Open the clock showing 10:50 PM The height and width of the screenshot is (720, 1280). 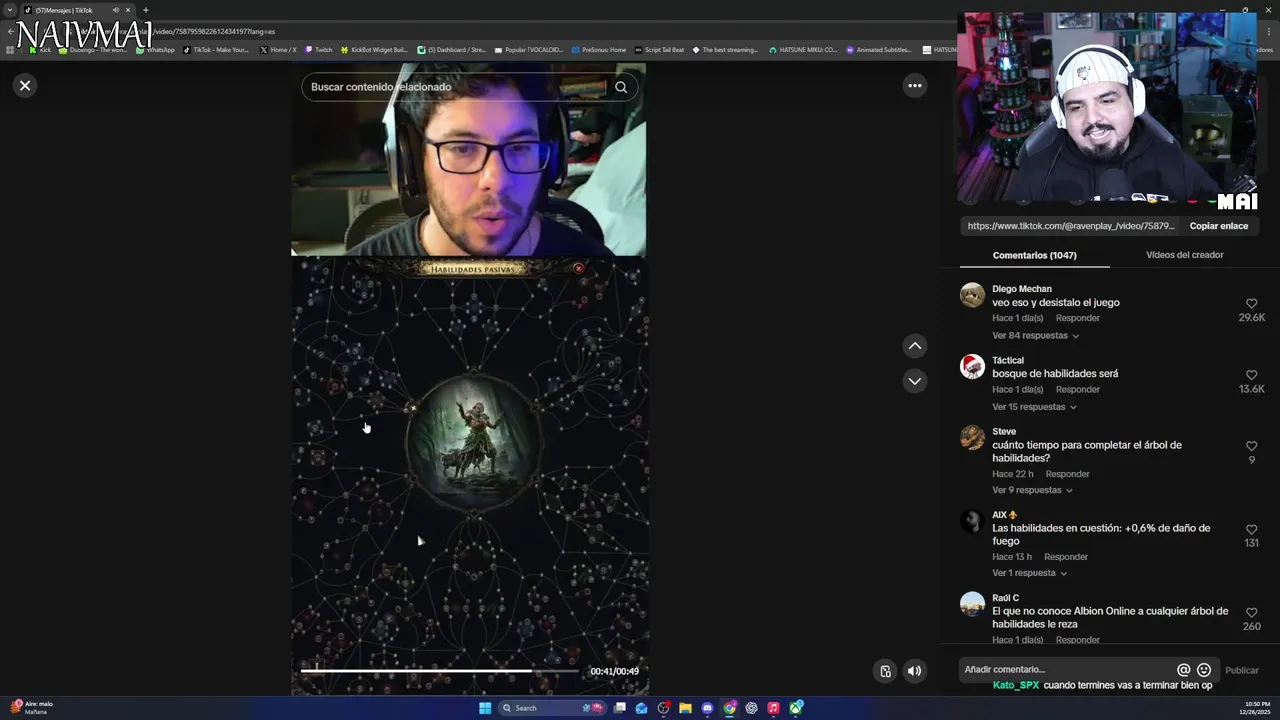point(1257,708)
